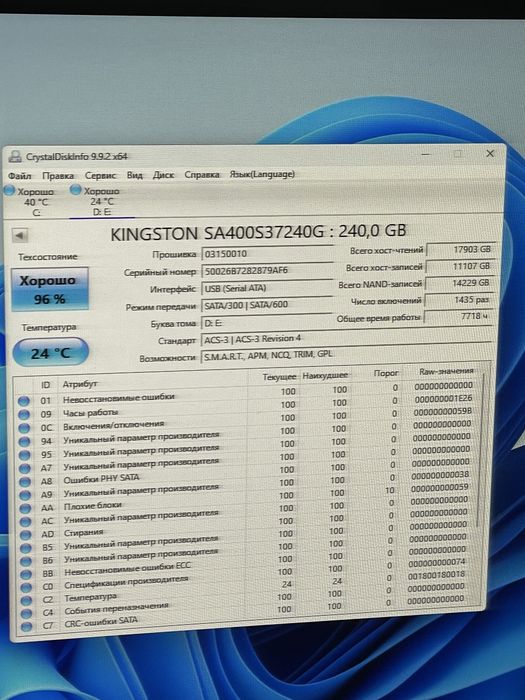Click status icon of attribute BB row
The height and width of the screenshot is (700, 525).
[26, 574]
